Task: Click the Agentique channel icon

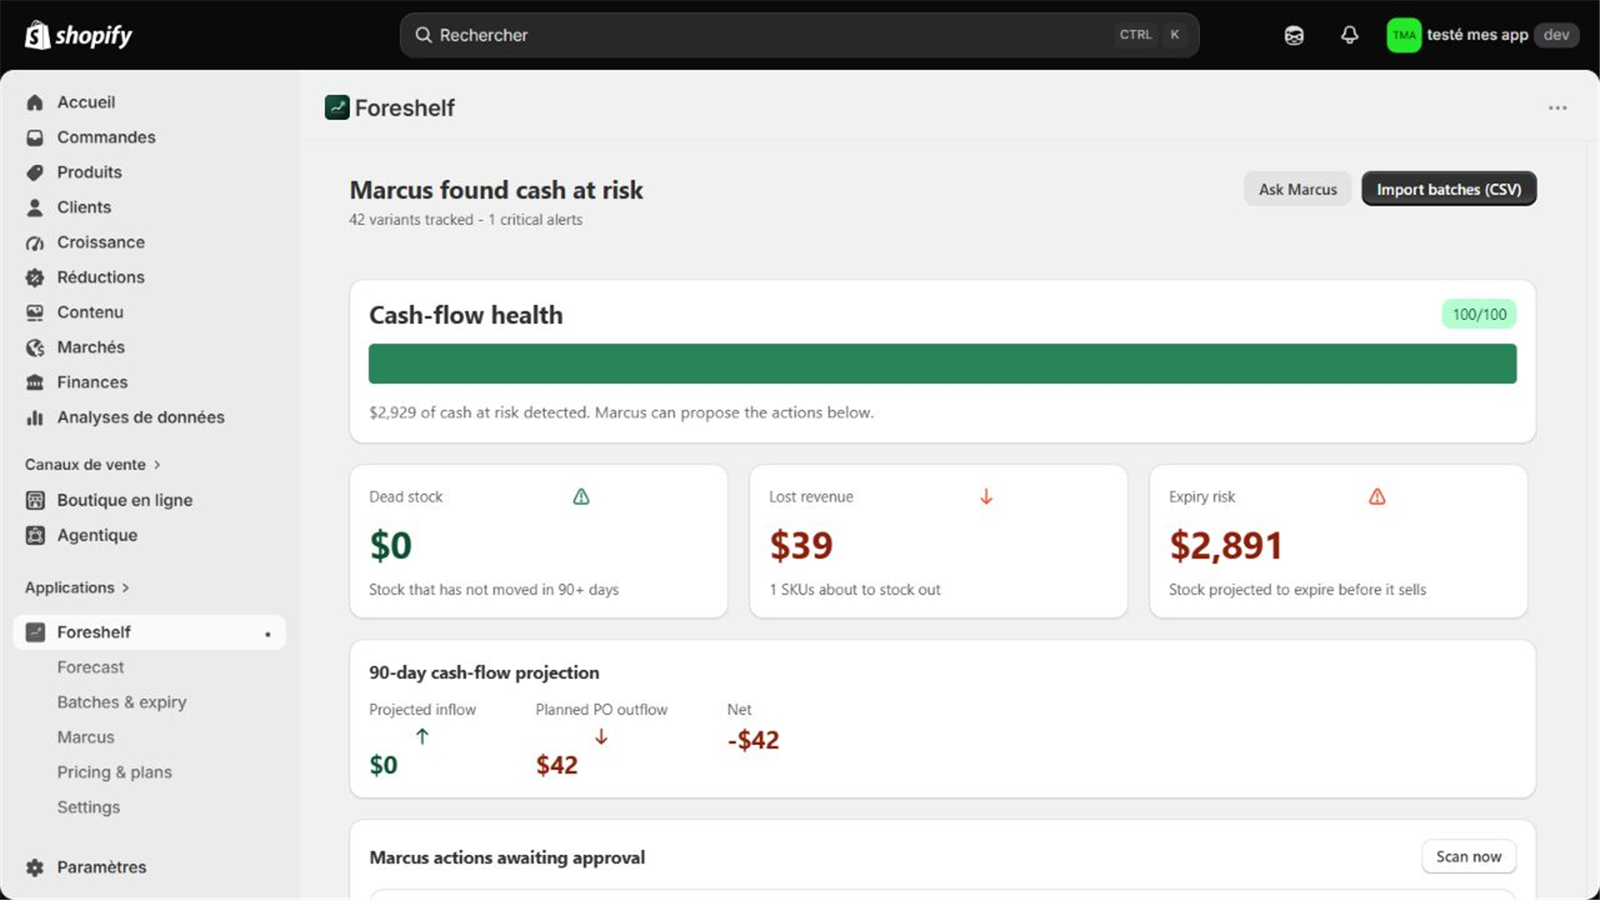Action: (x=35, y=535)
